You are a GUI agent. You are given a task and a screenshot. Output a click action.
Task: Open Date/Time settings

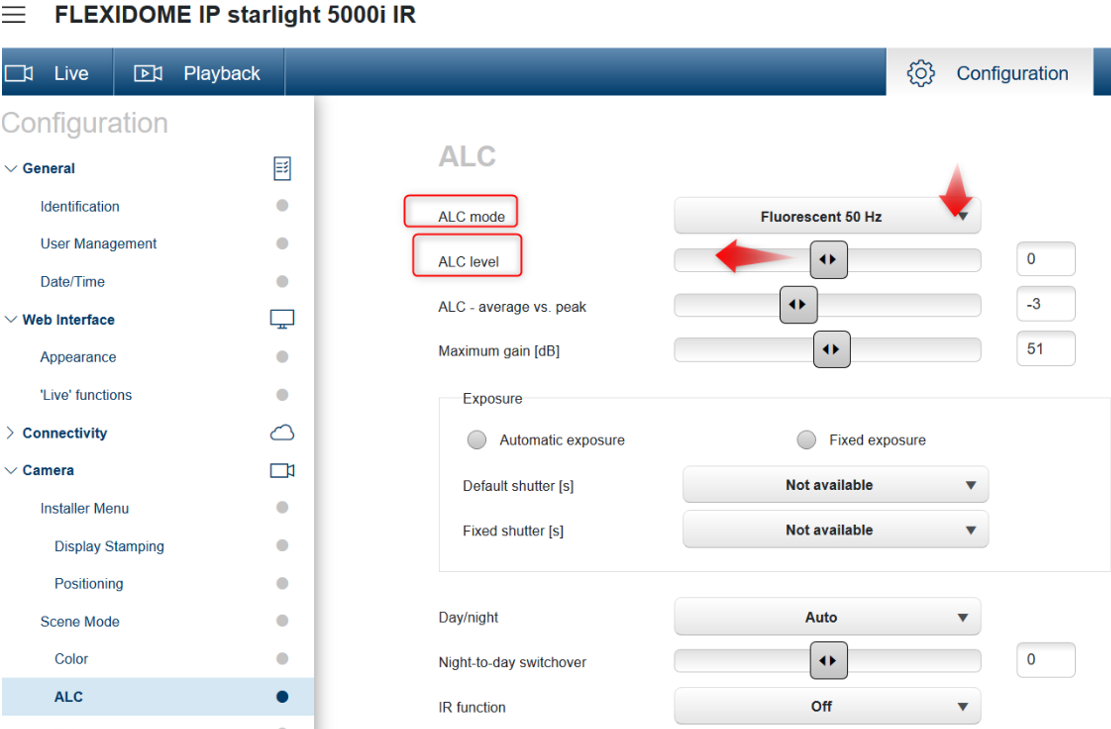[x=72, y=281]
